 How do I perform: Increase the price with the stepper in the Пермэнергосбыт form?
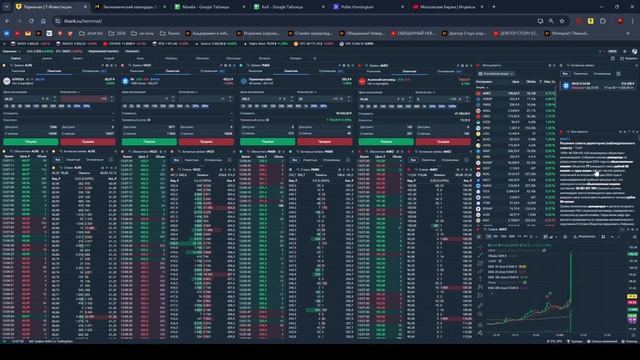point(292,97)
